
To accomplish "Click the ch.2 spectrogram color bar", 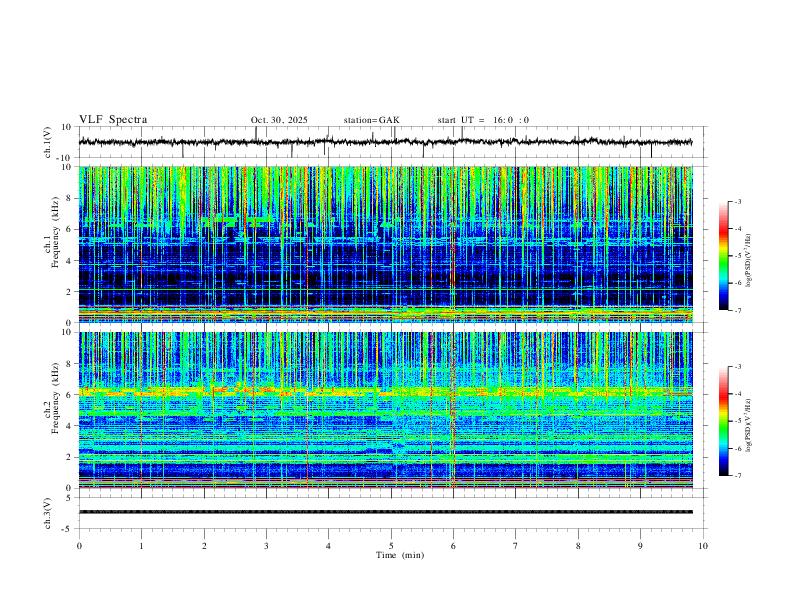I will 723,421.
